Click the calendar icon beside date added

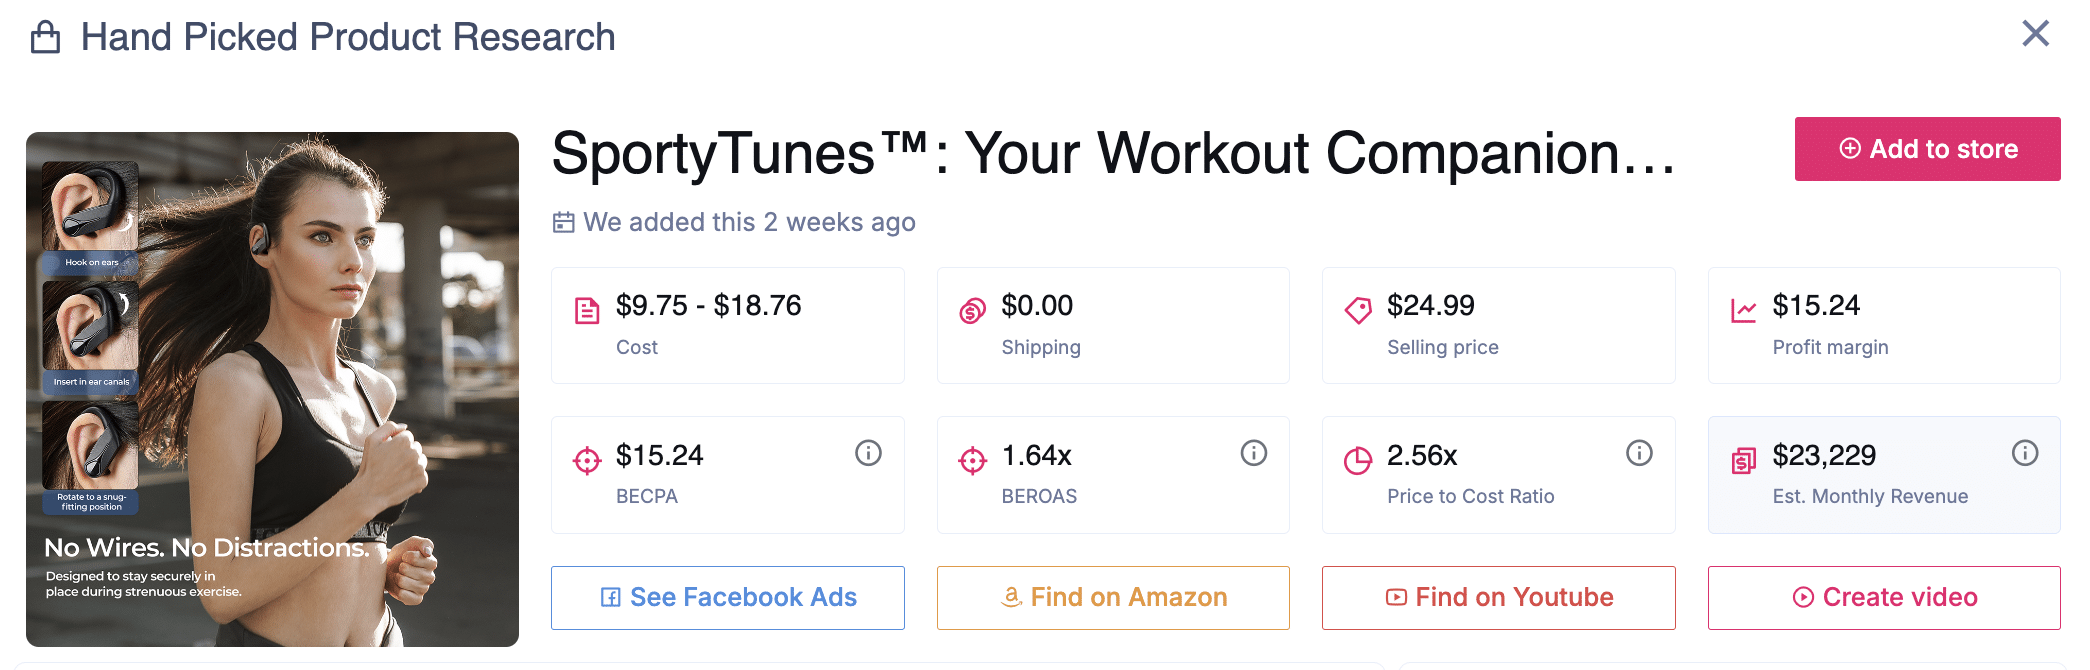(x=564, y=222)
